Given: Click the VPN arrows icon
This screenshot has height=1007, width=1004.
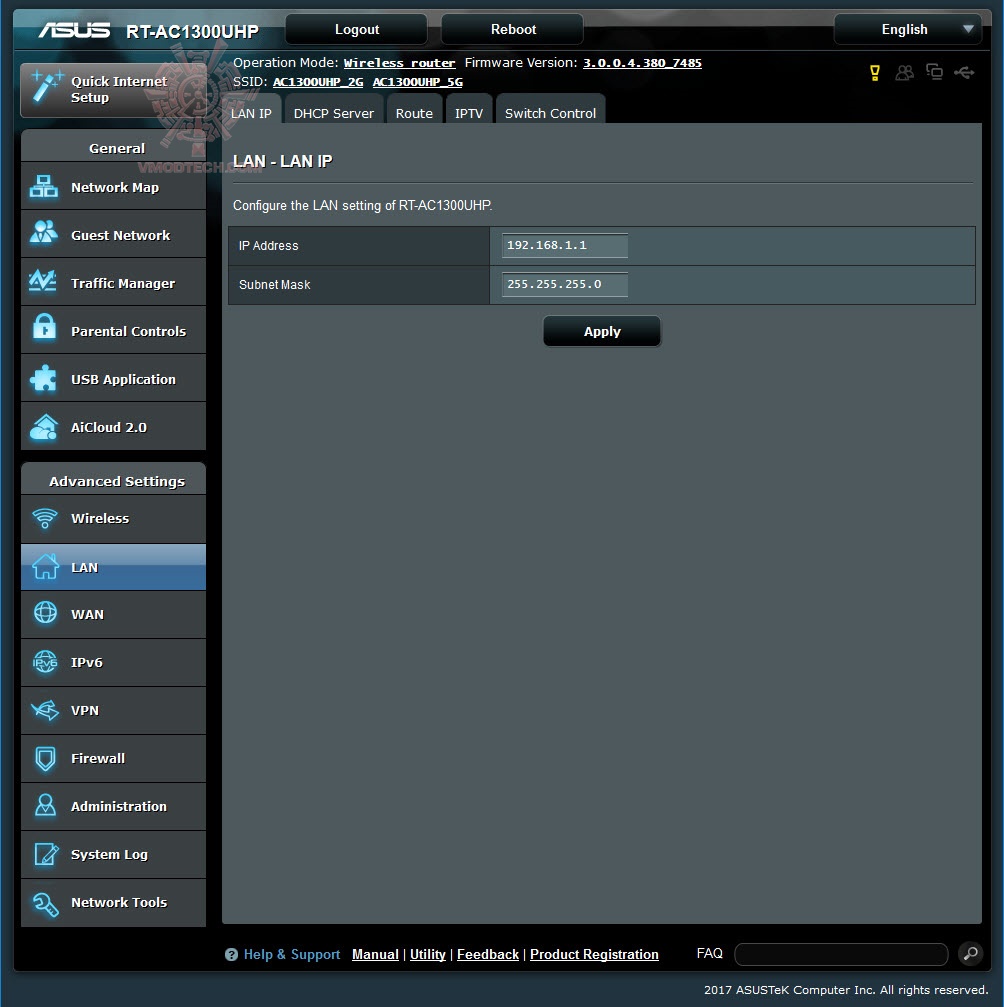Looking at the screenshot, I should coord(45,710).
